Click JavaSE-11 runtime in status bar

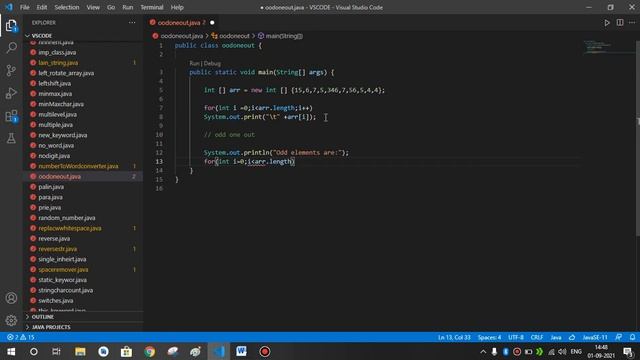pos(595,338)
